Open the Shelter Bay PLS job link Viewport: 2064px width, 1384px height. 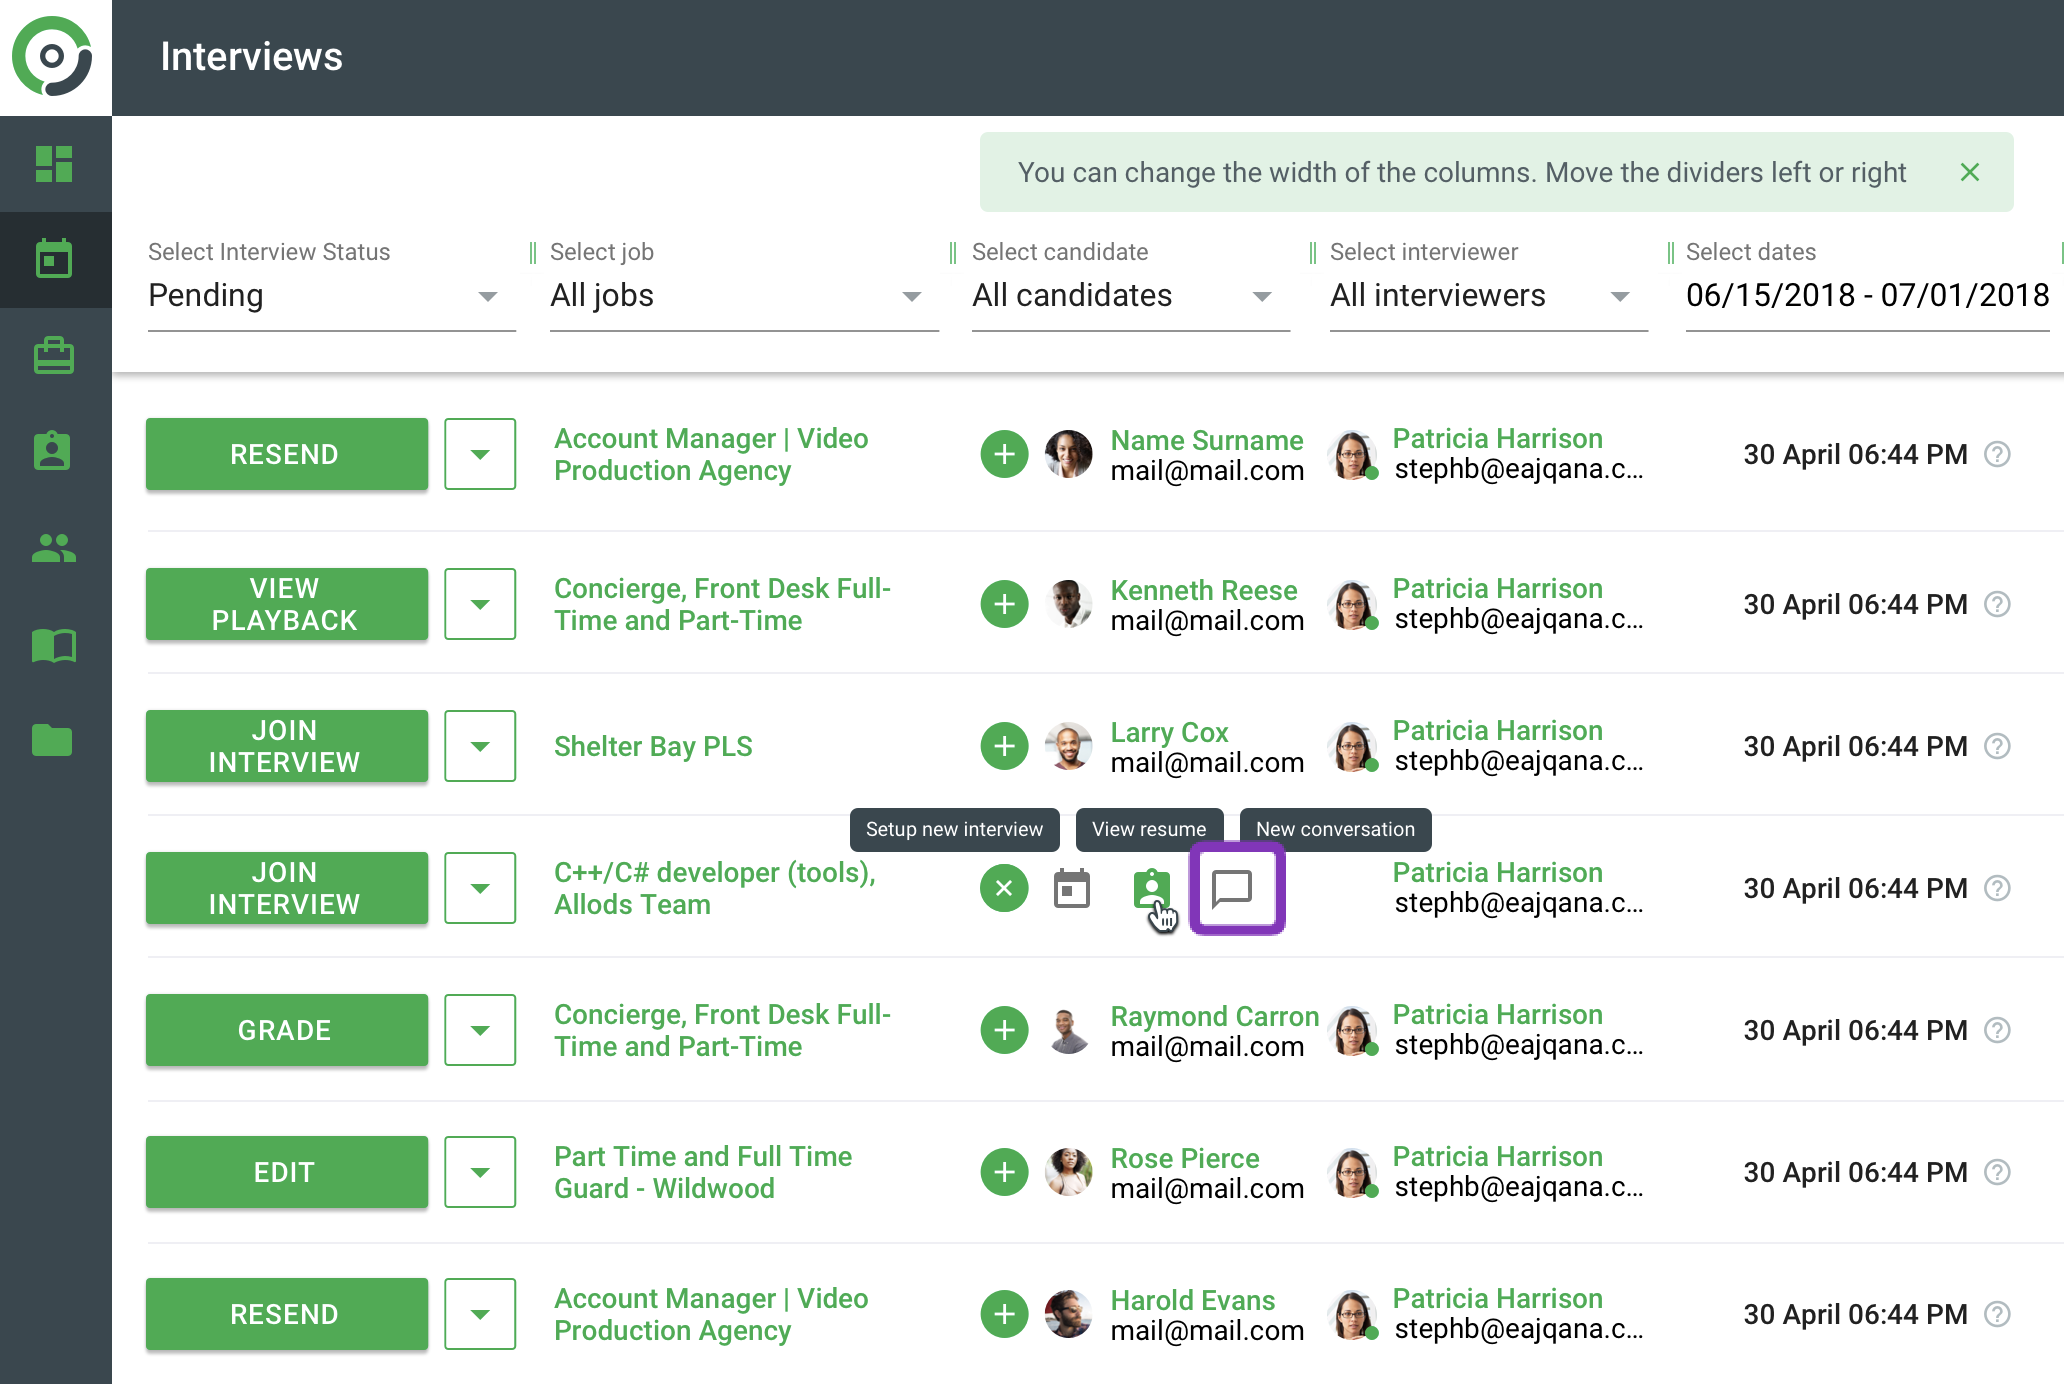[x=653, y=746]
